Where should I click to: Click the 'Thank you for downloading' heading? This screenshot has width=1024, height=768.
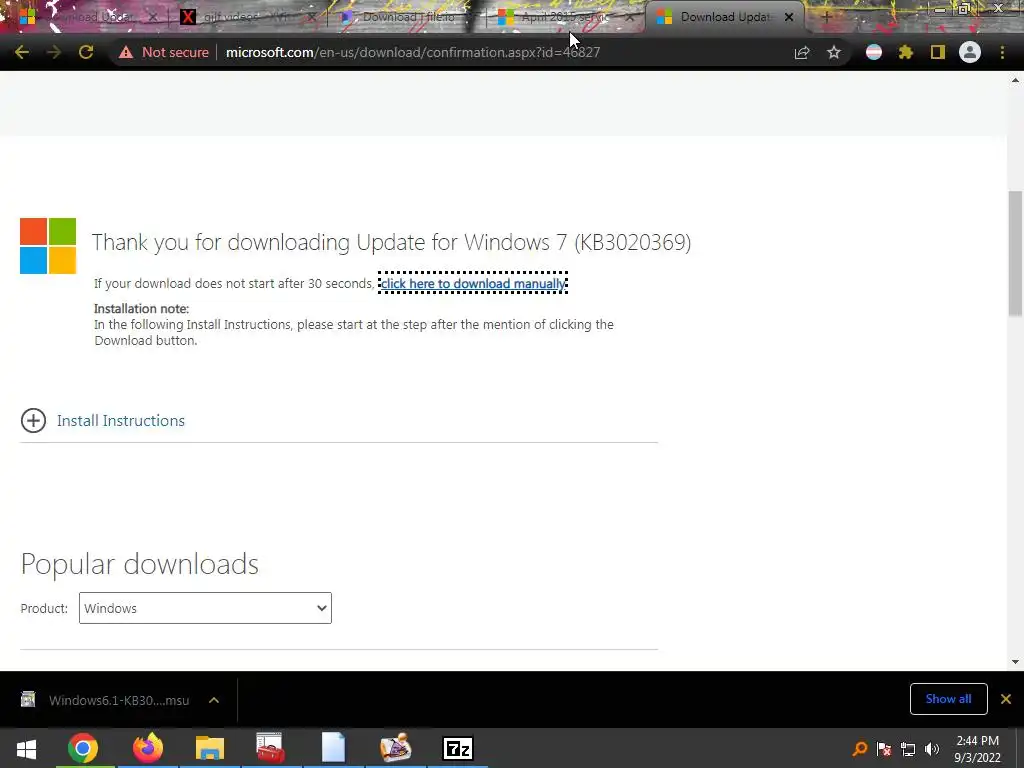coord(391,242)
